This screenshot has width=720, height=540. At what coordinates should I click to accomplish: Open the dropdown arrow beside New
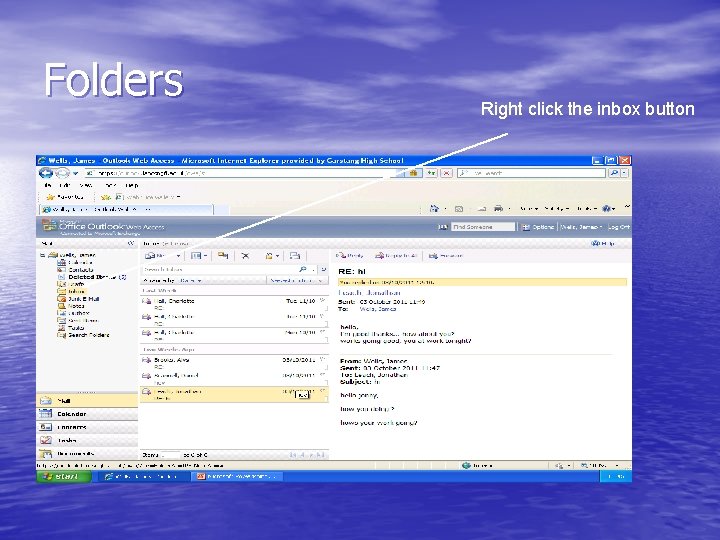(x=178, y=256)
